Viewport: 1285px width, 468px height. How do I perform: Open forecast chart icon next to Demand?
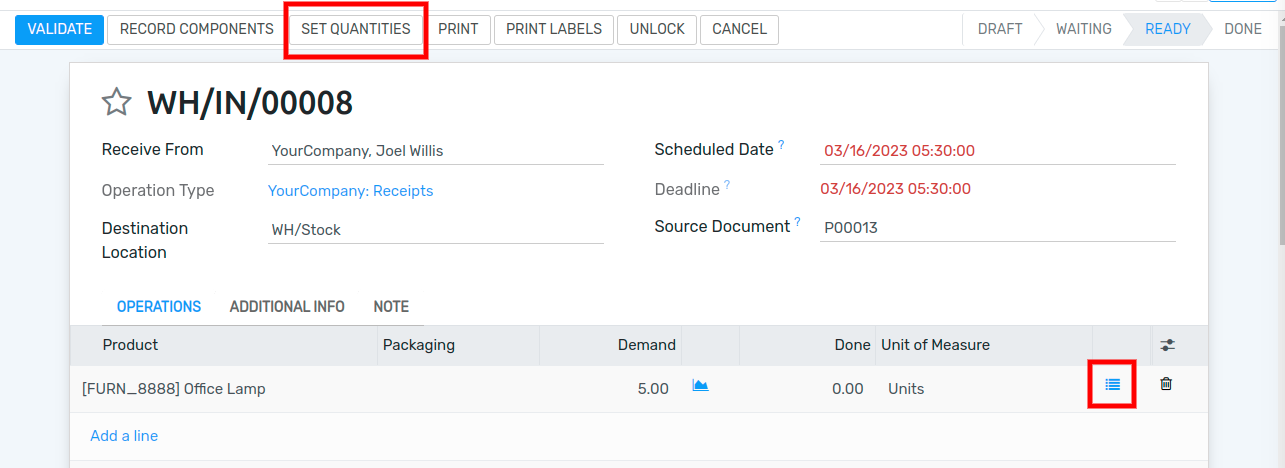click(x=701, y=385)
